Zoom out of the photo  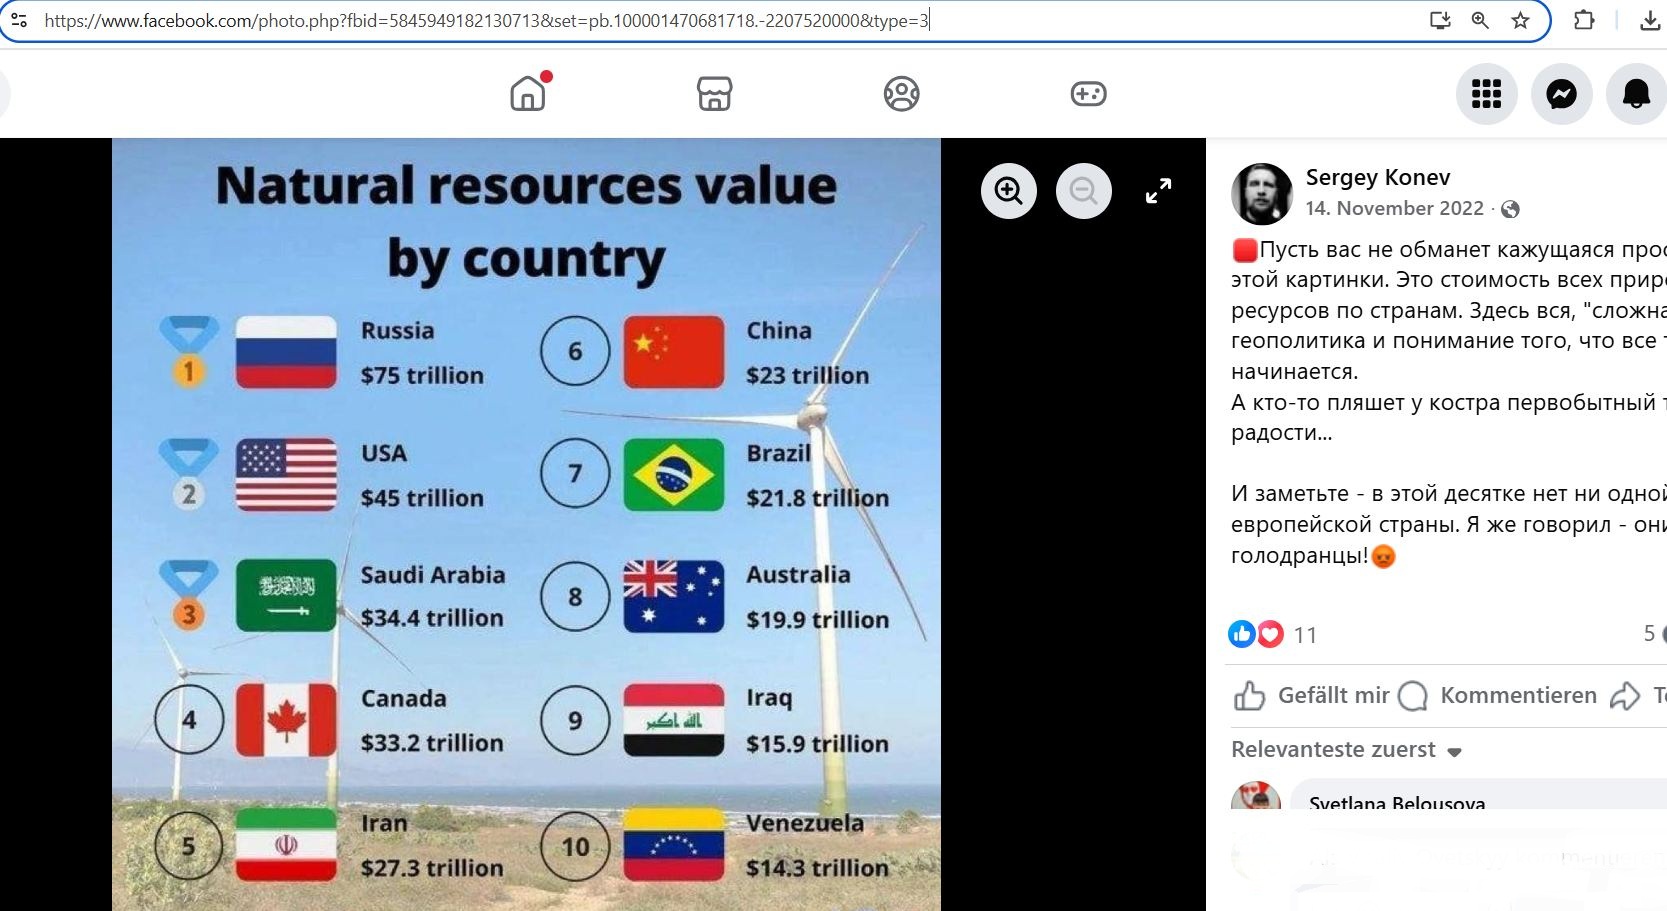pos(1083,190)
